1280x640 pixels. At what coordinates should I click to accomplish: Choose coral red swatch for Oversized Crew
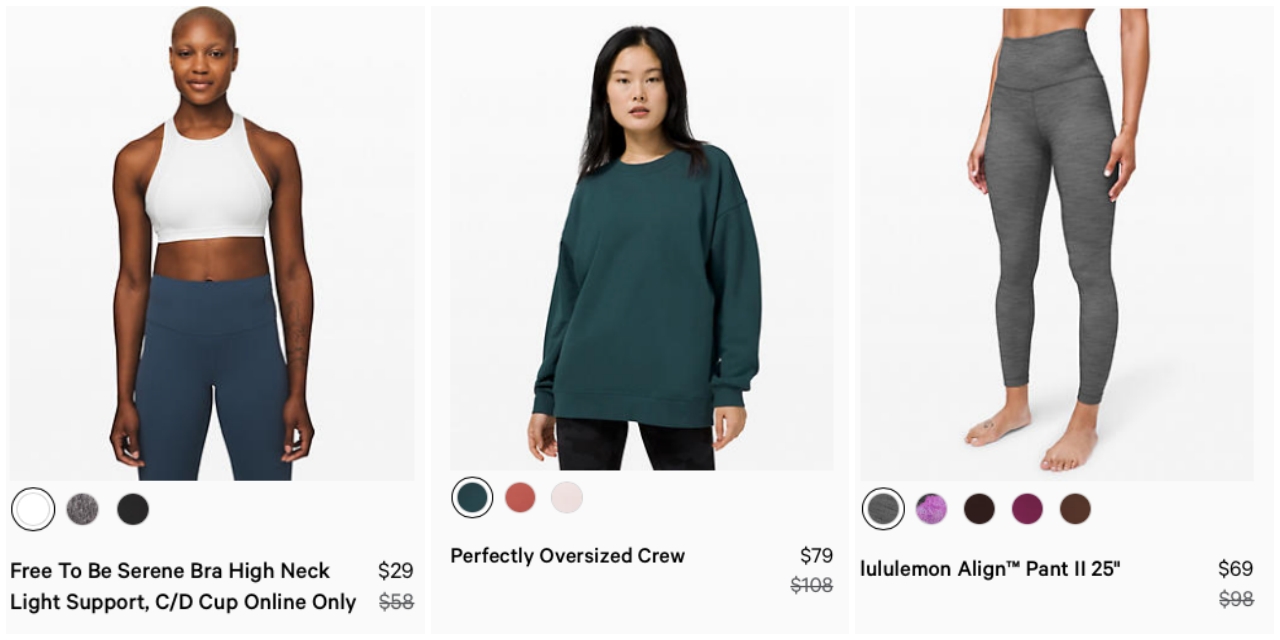point(520,497)
